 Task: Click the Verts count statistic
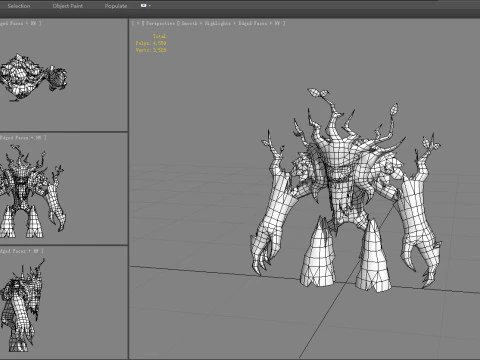[151, 50]
